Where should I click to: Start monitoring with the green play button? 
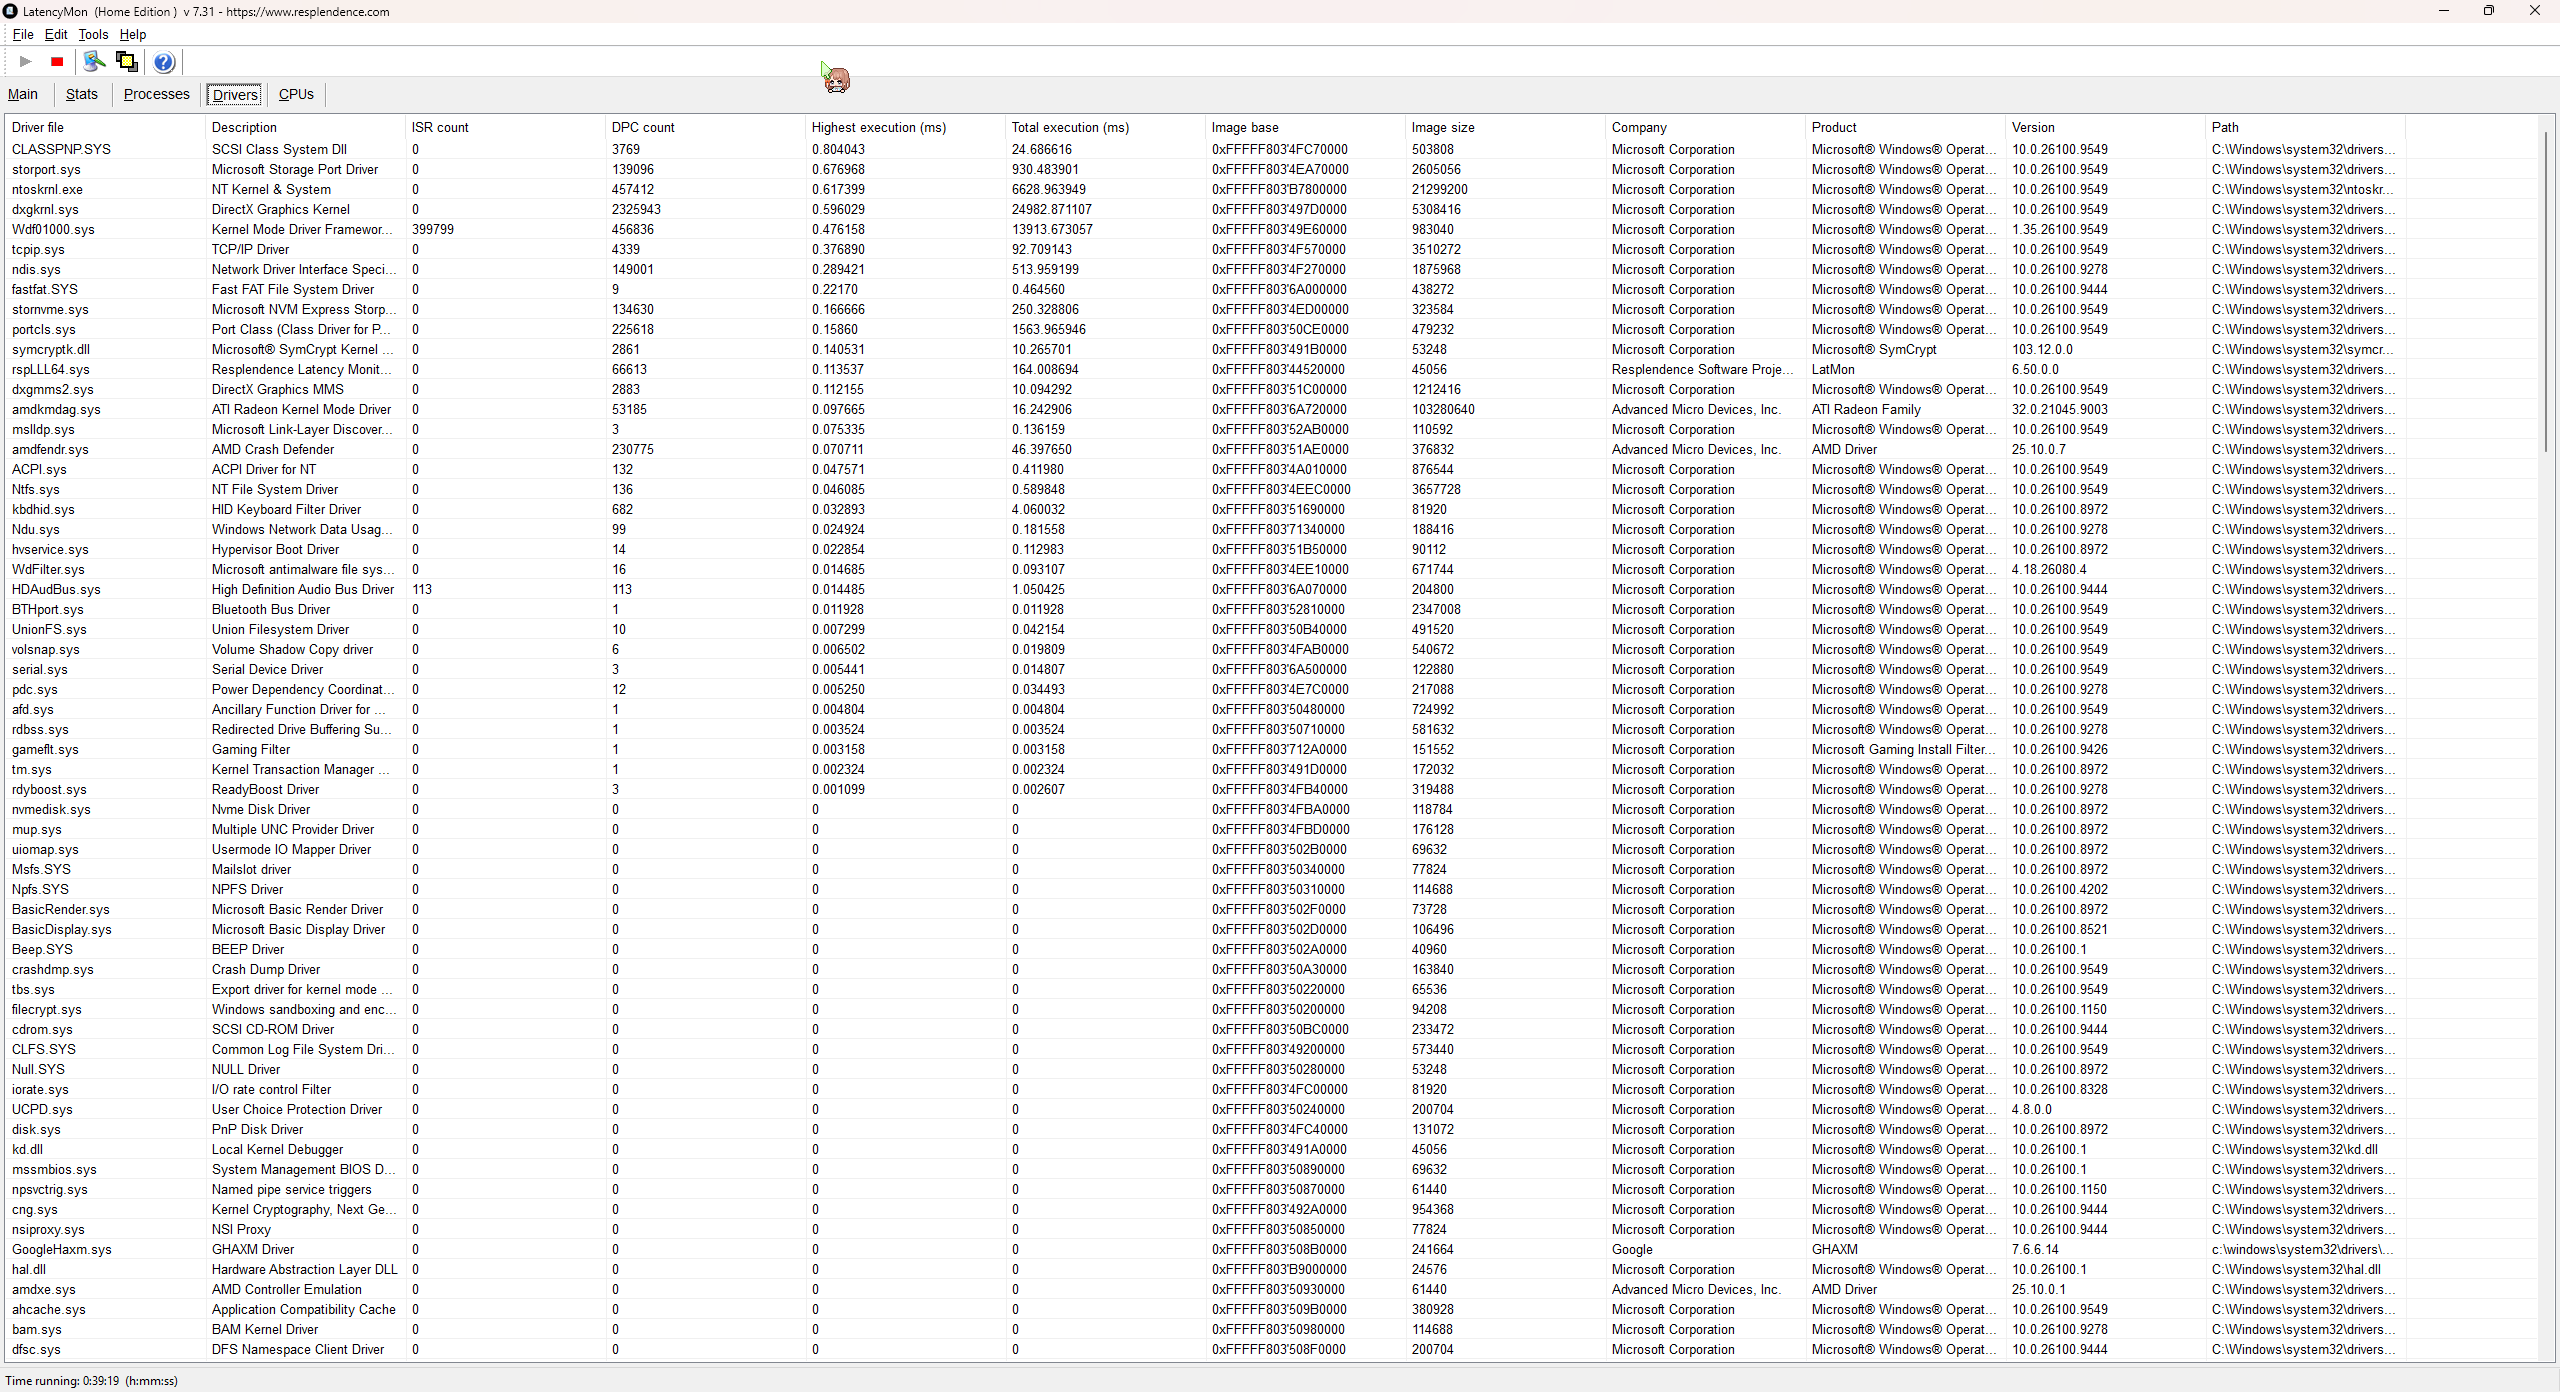[26, 62]
